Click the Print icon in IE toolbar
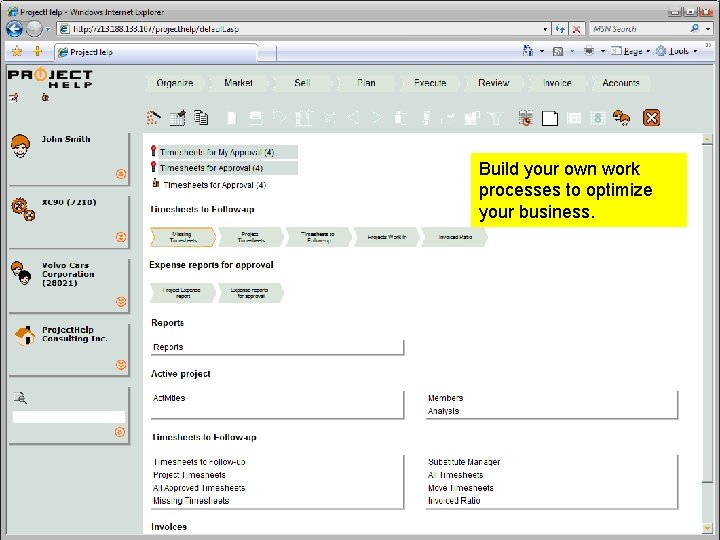This screenshot has height=540, width=720. point(589,51)
